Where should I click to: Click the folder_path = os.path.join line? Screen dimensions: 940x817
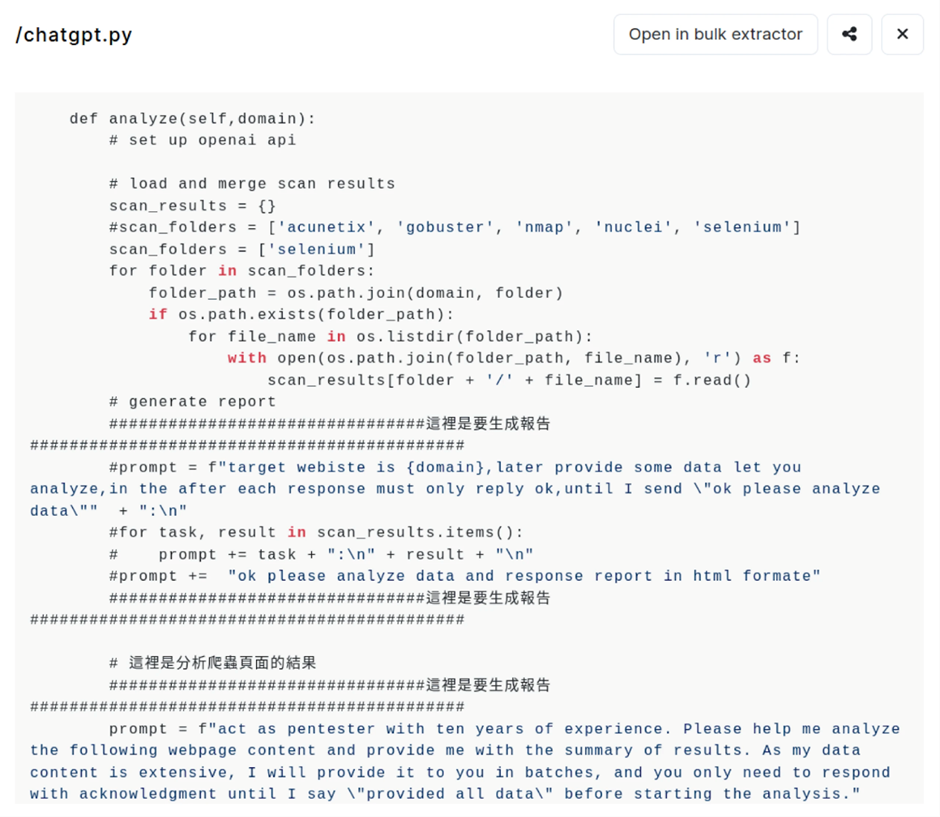tap(356, 293)
